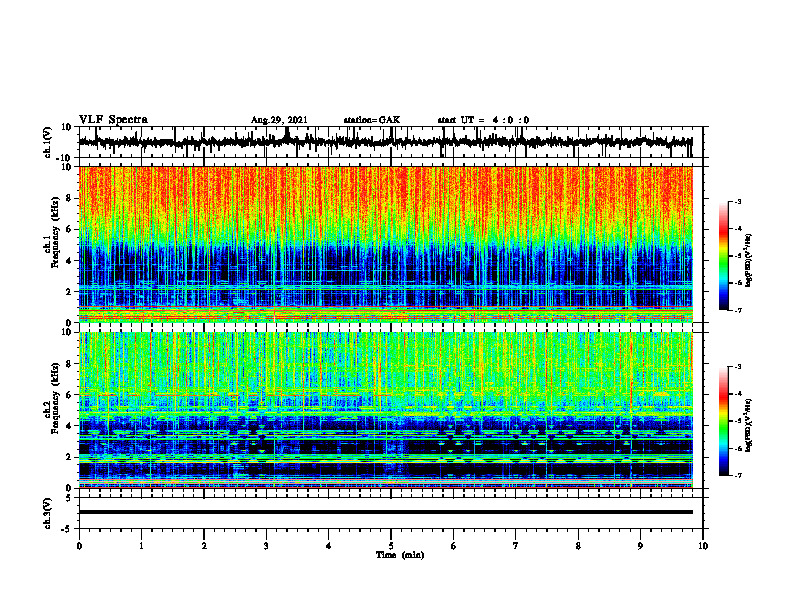Click the time axis tick label "5"
This screenshot has height=612, width=792.
coord(391,546)
